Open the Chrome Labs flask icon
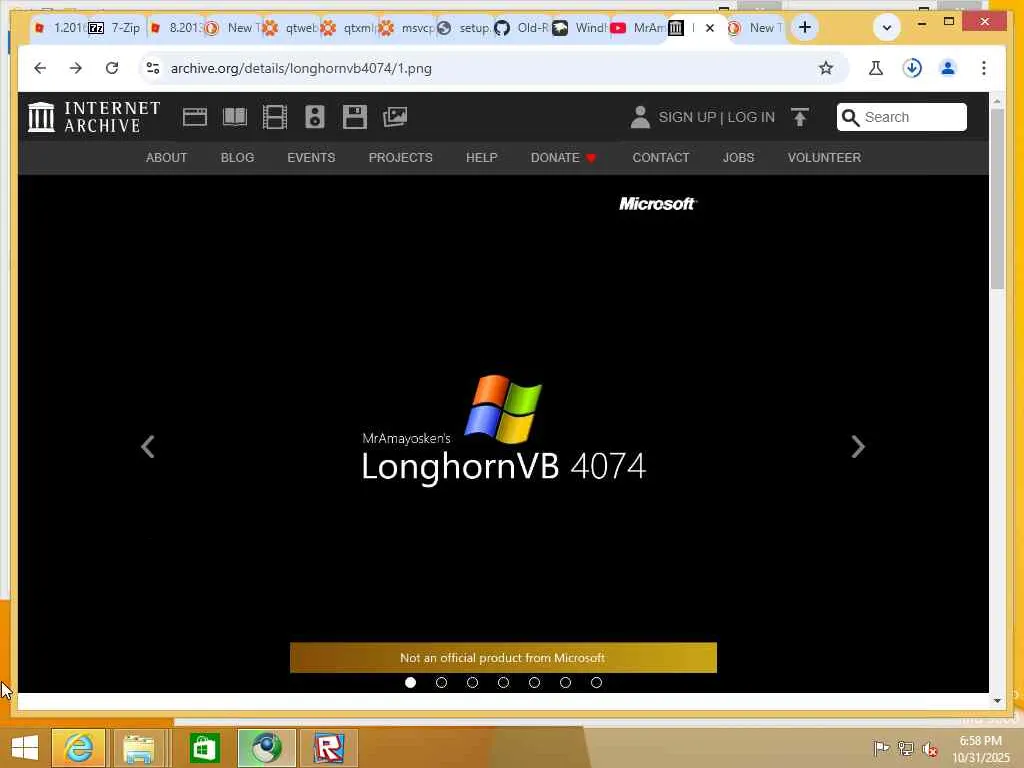Viewport: 1024px width, 768px height. 876,68
